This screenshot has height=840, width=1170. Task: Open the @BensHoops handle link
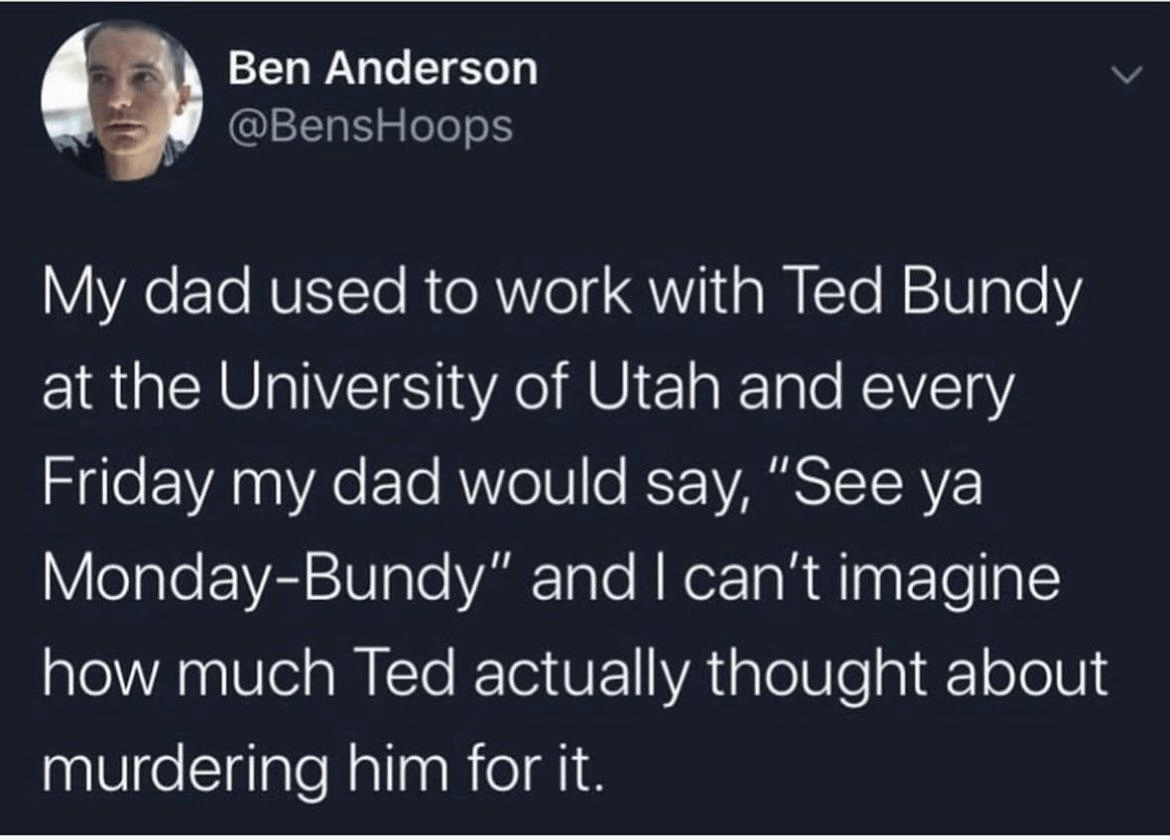pos(371,126)
